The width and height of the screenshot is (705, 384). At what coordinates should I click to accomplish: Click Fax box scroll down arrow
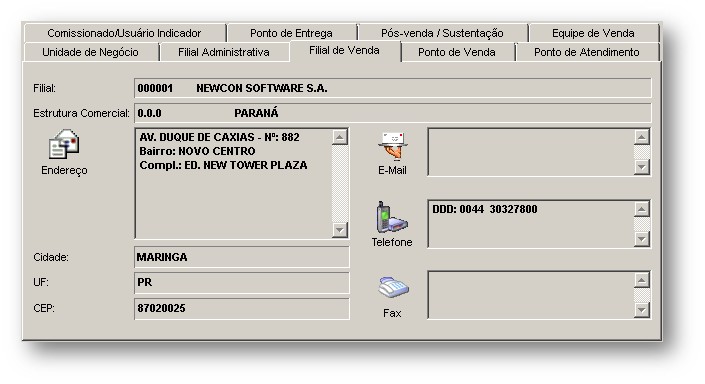click(642, 310)
